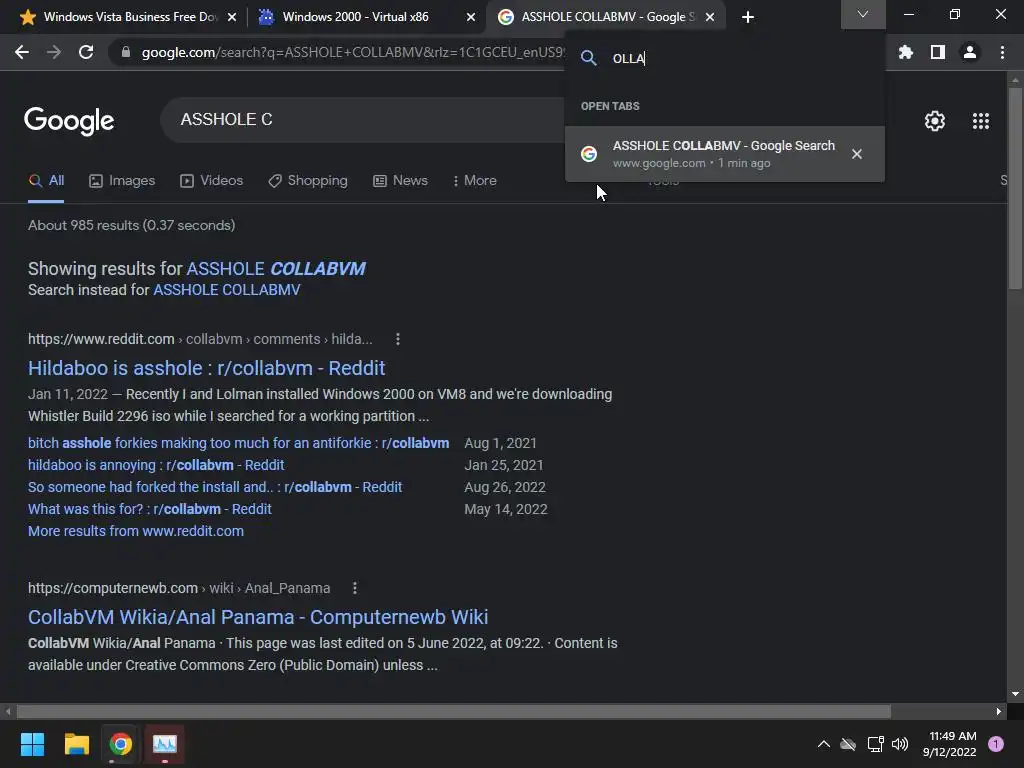Click the 'About 985 results' text

131,225
